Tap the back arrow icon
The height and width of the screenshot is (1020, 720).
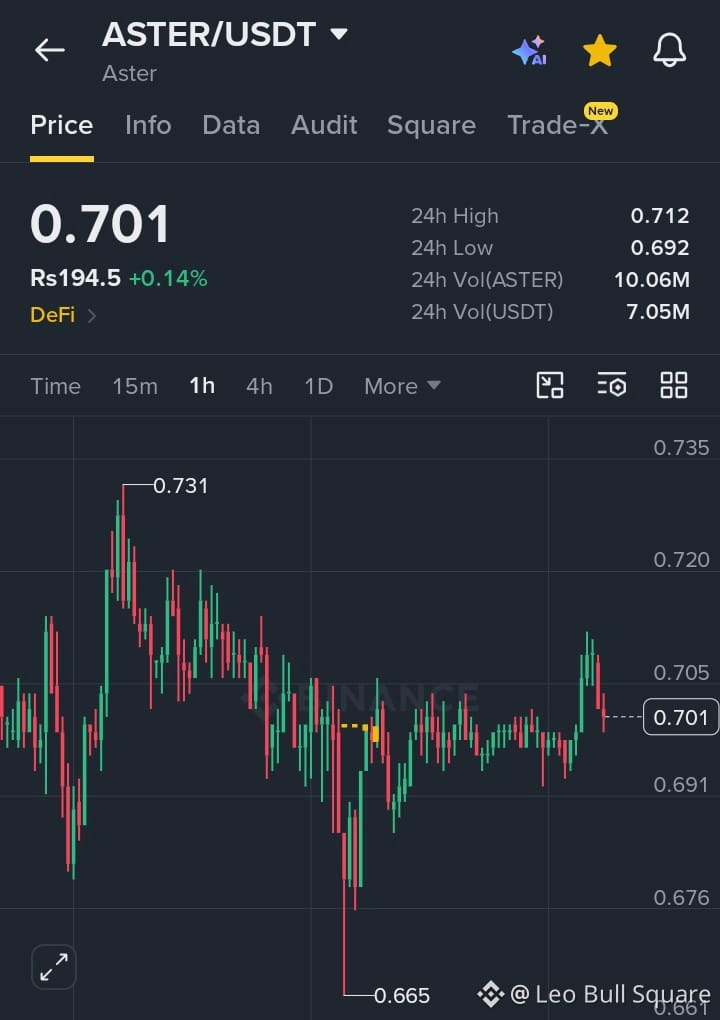coord(49,49)
